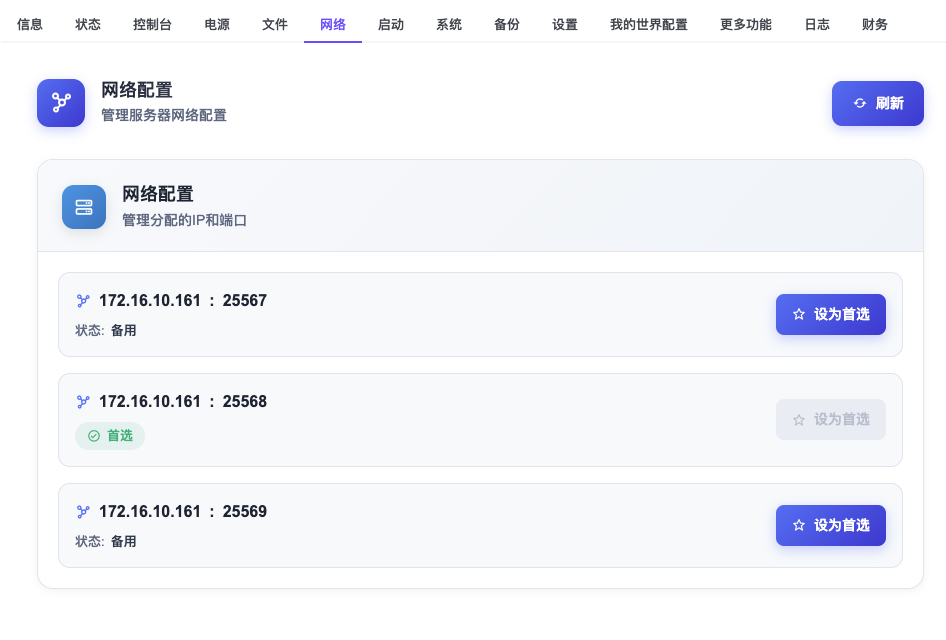Go to the 财务 tab
Image resolution: width=946 pixels, height=640 pixels.
pos(874,24)
